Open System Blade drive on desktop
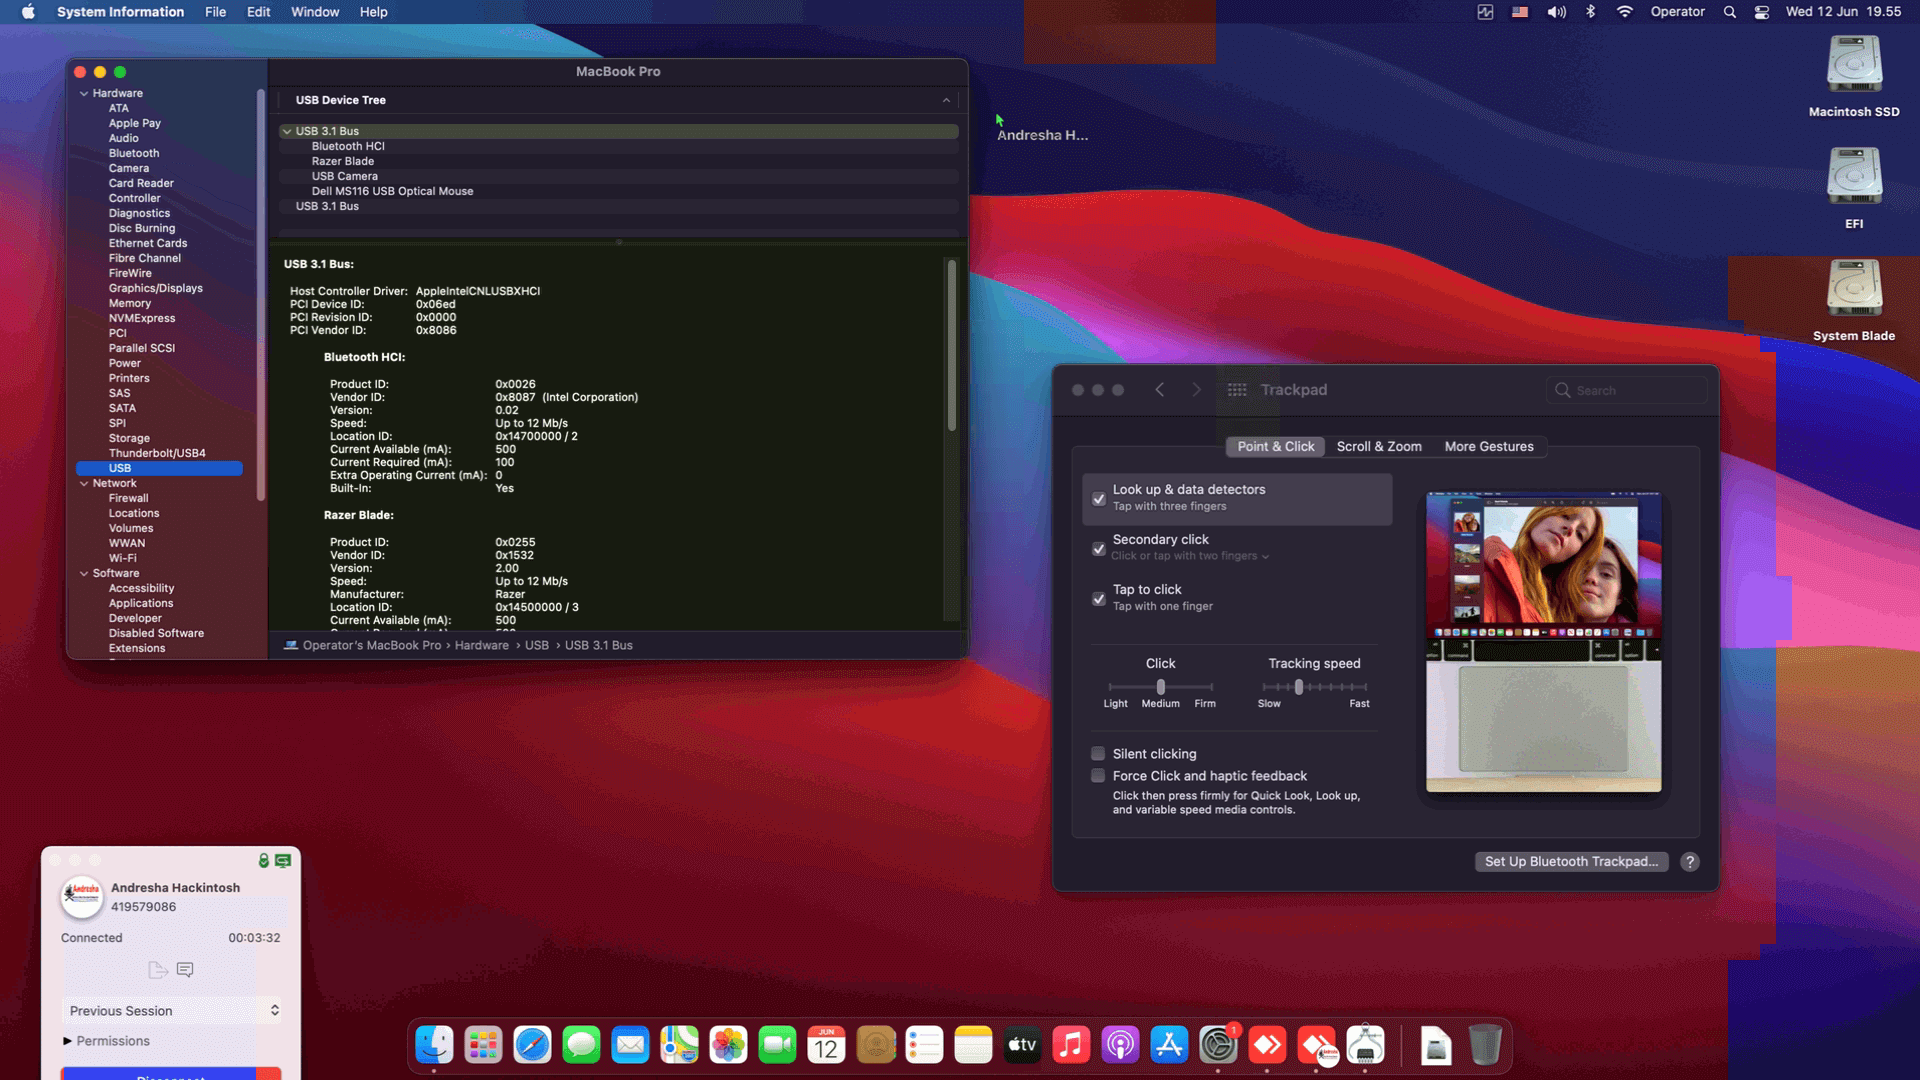The width and height of the screenshot is (1920, 1080). point(1854,300)
